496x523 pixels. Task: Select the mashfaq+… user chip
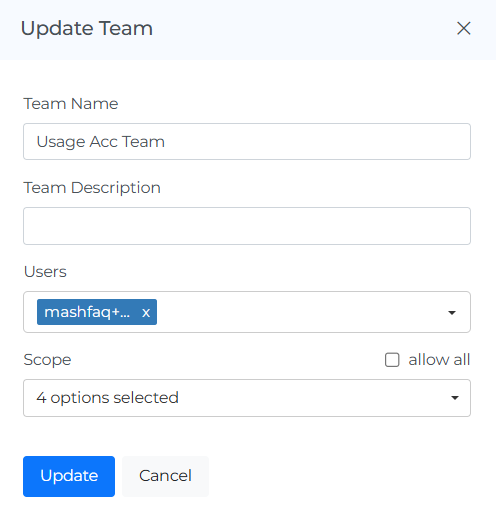(87, 312)
